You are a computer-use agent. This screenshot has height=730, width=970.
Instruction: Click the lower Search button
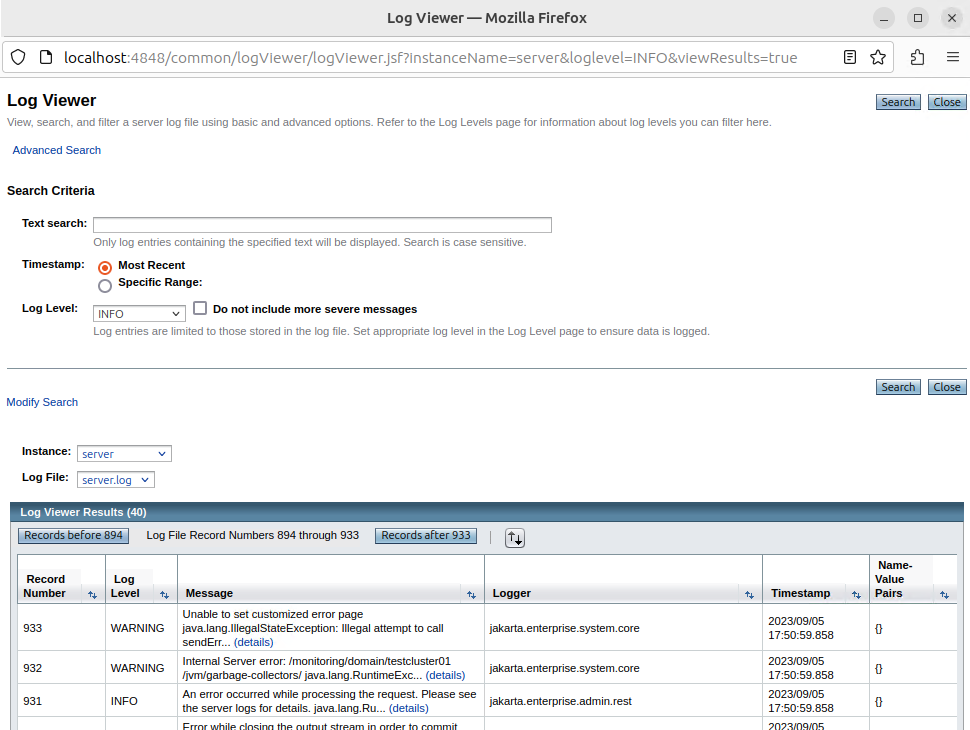click(898, 387)
